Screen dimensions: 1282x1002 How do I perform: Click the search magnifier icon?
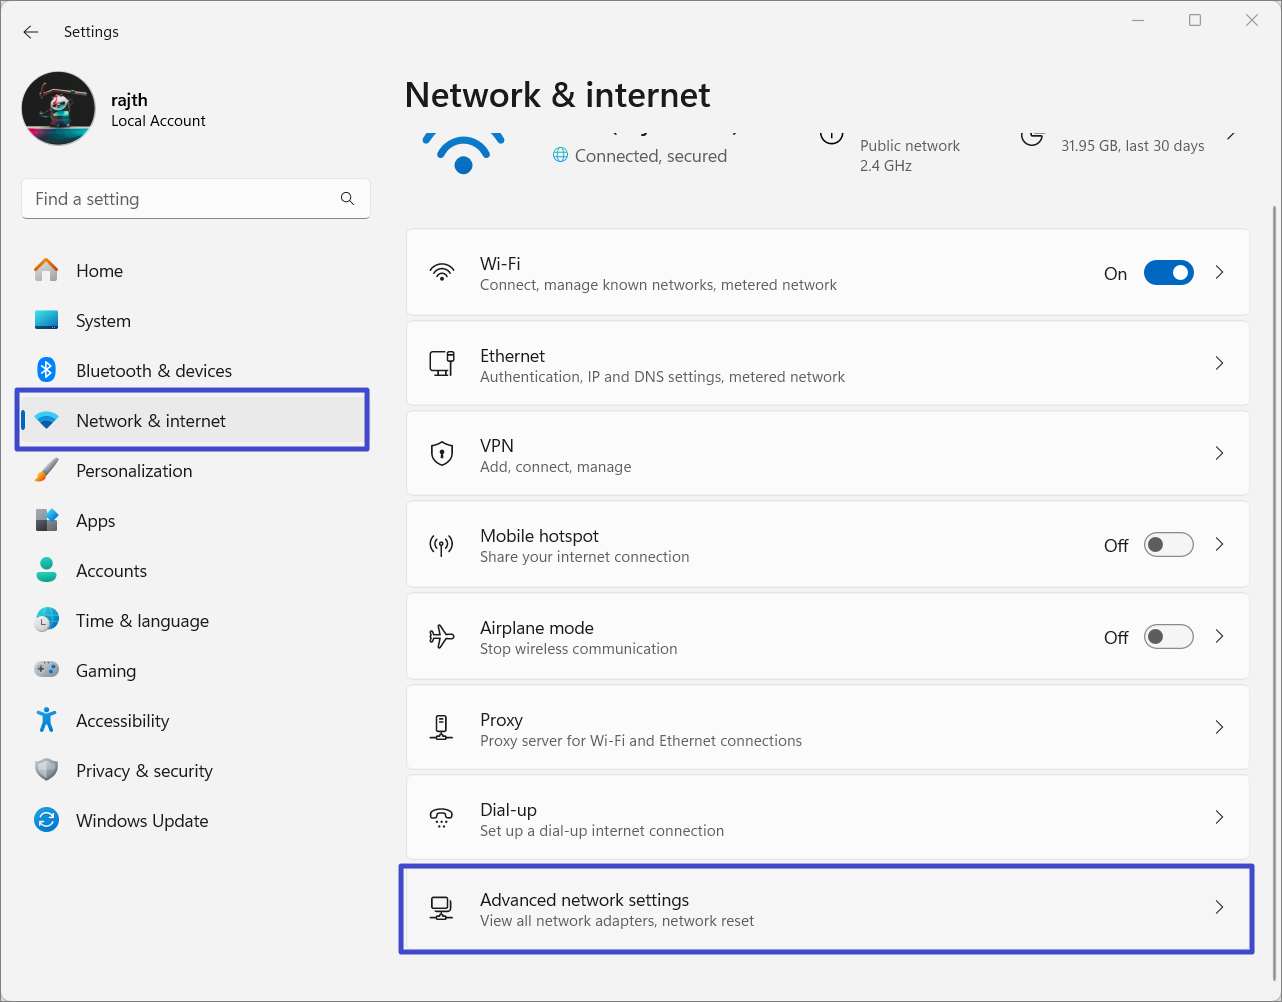pos(347,199)
